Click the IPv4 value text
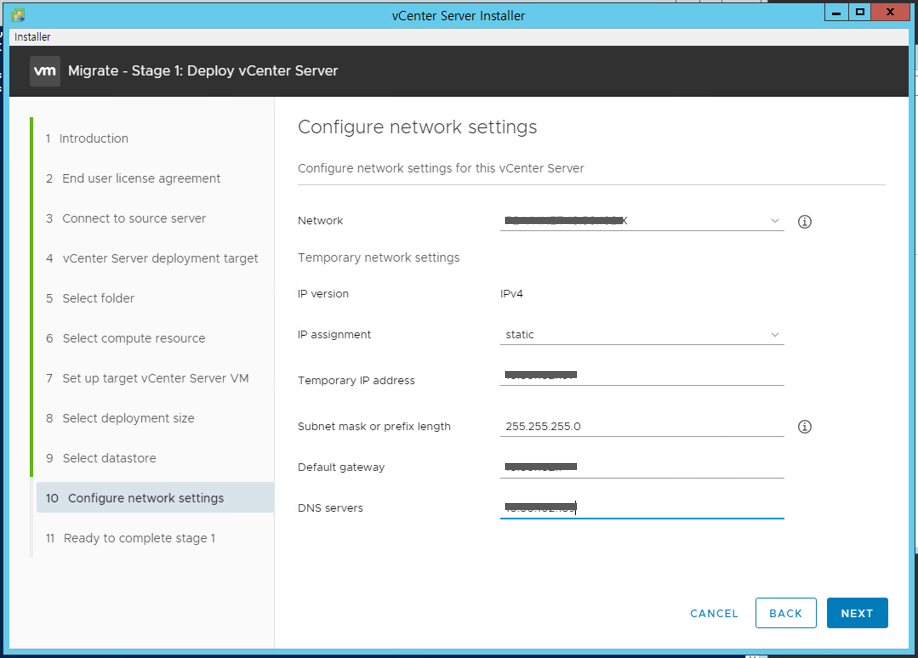918x658 pixels. click(512, 294)
